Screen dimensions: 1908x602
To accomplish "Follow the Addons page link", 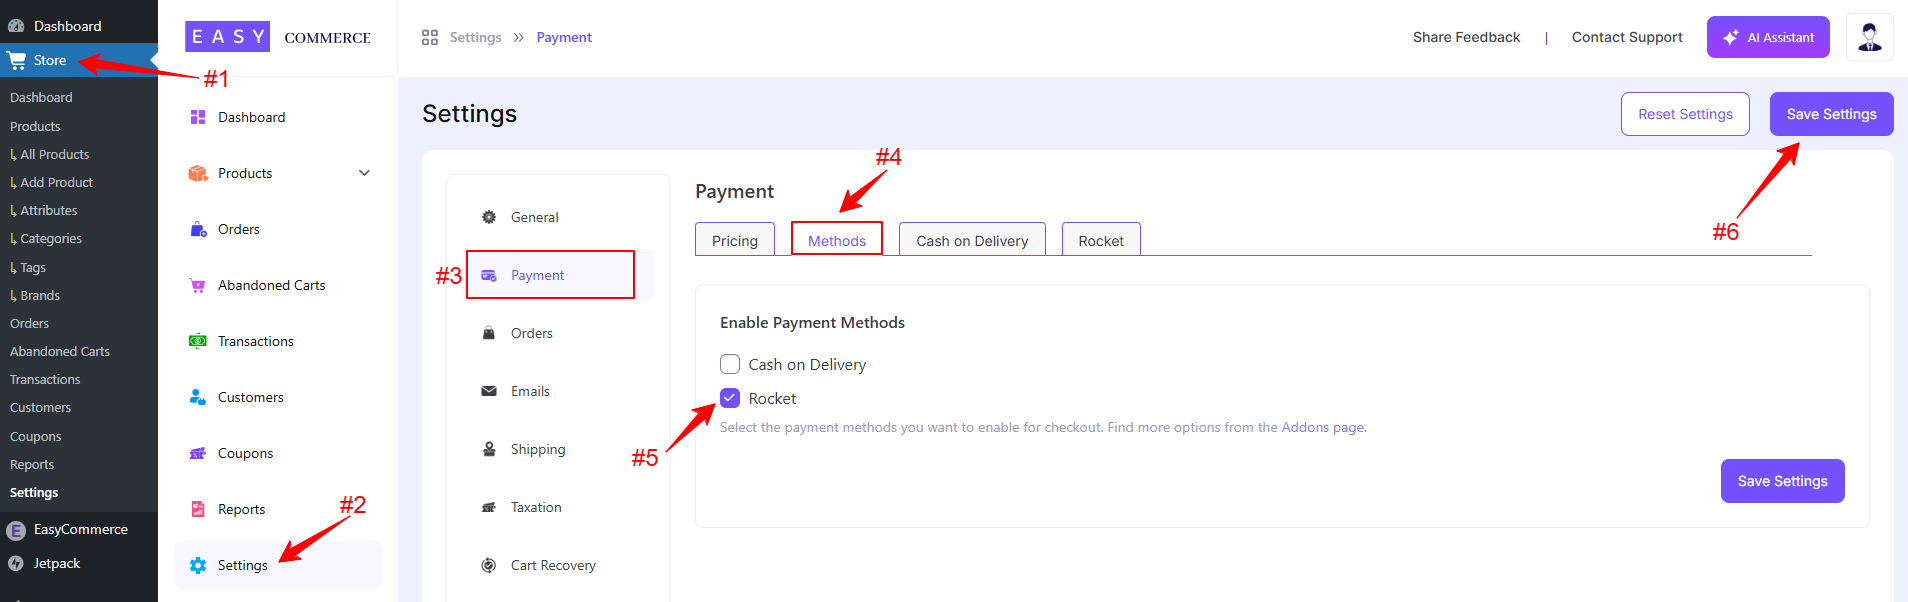I will pyautogui.click(x=1323, y=427).
